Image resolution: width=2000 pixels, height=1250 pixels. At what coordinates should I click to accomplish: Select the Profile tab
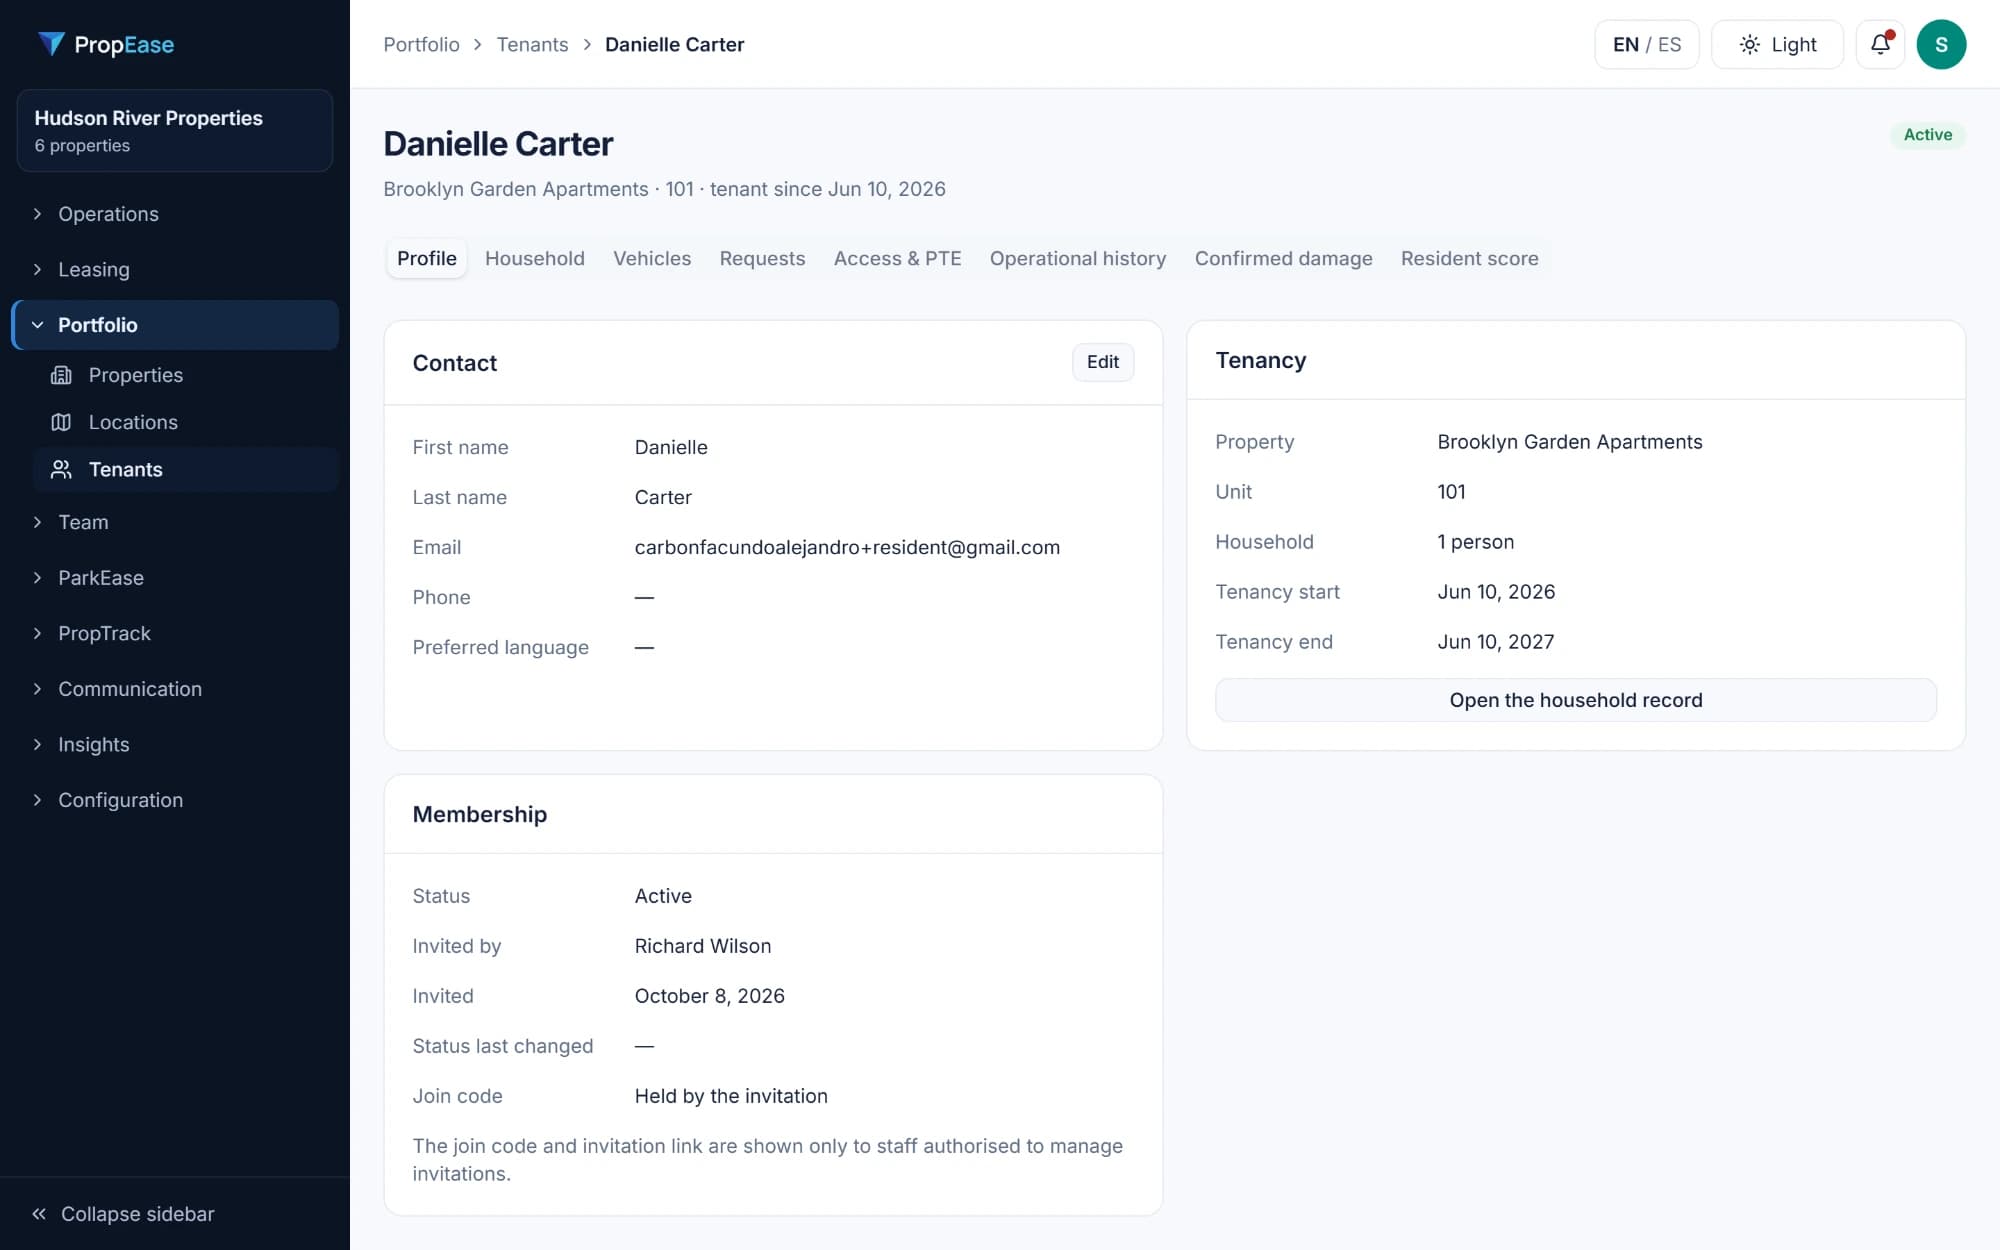[427, 258]
